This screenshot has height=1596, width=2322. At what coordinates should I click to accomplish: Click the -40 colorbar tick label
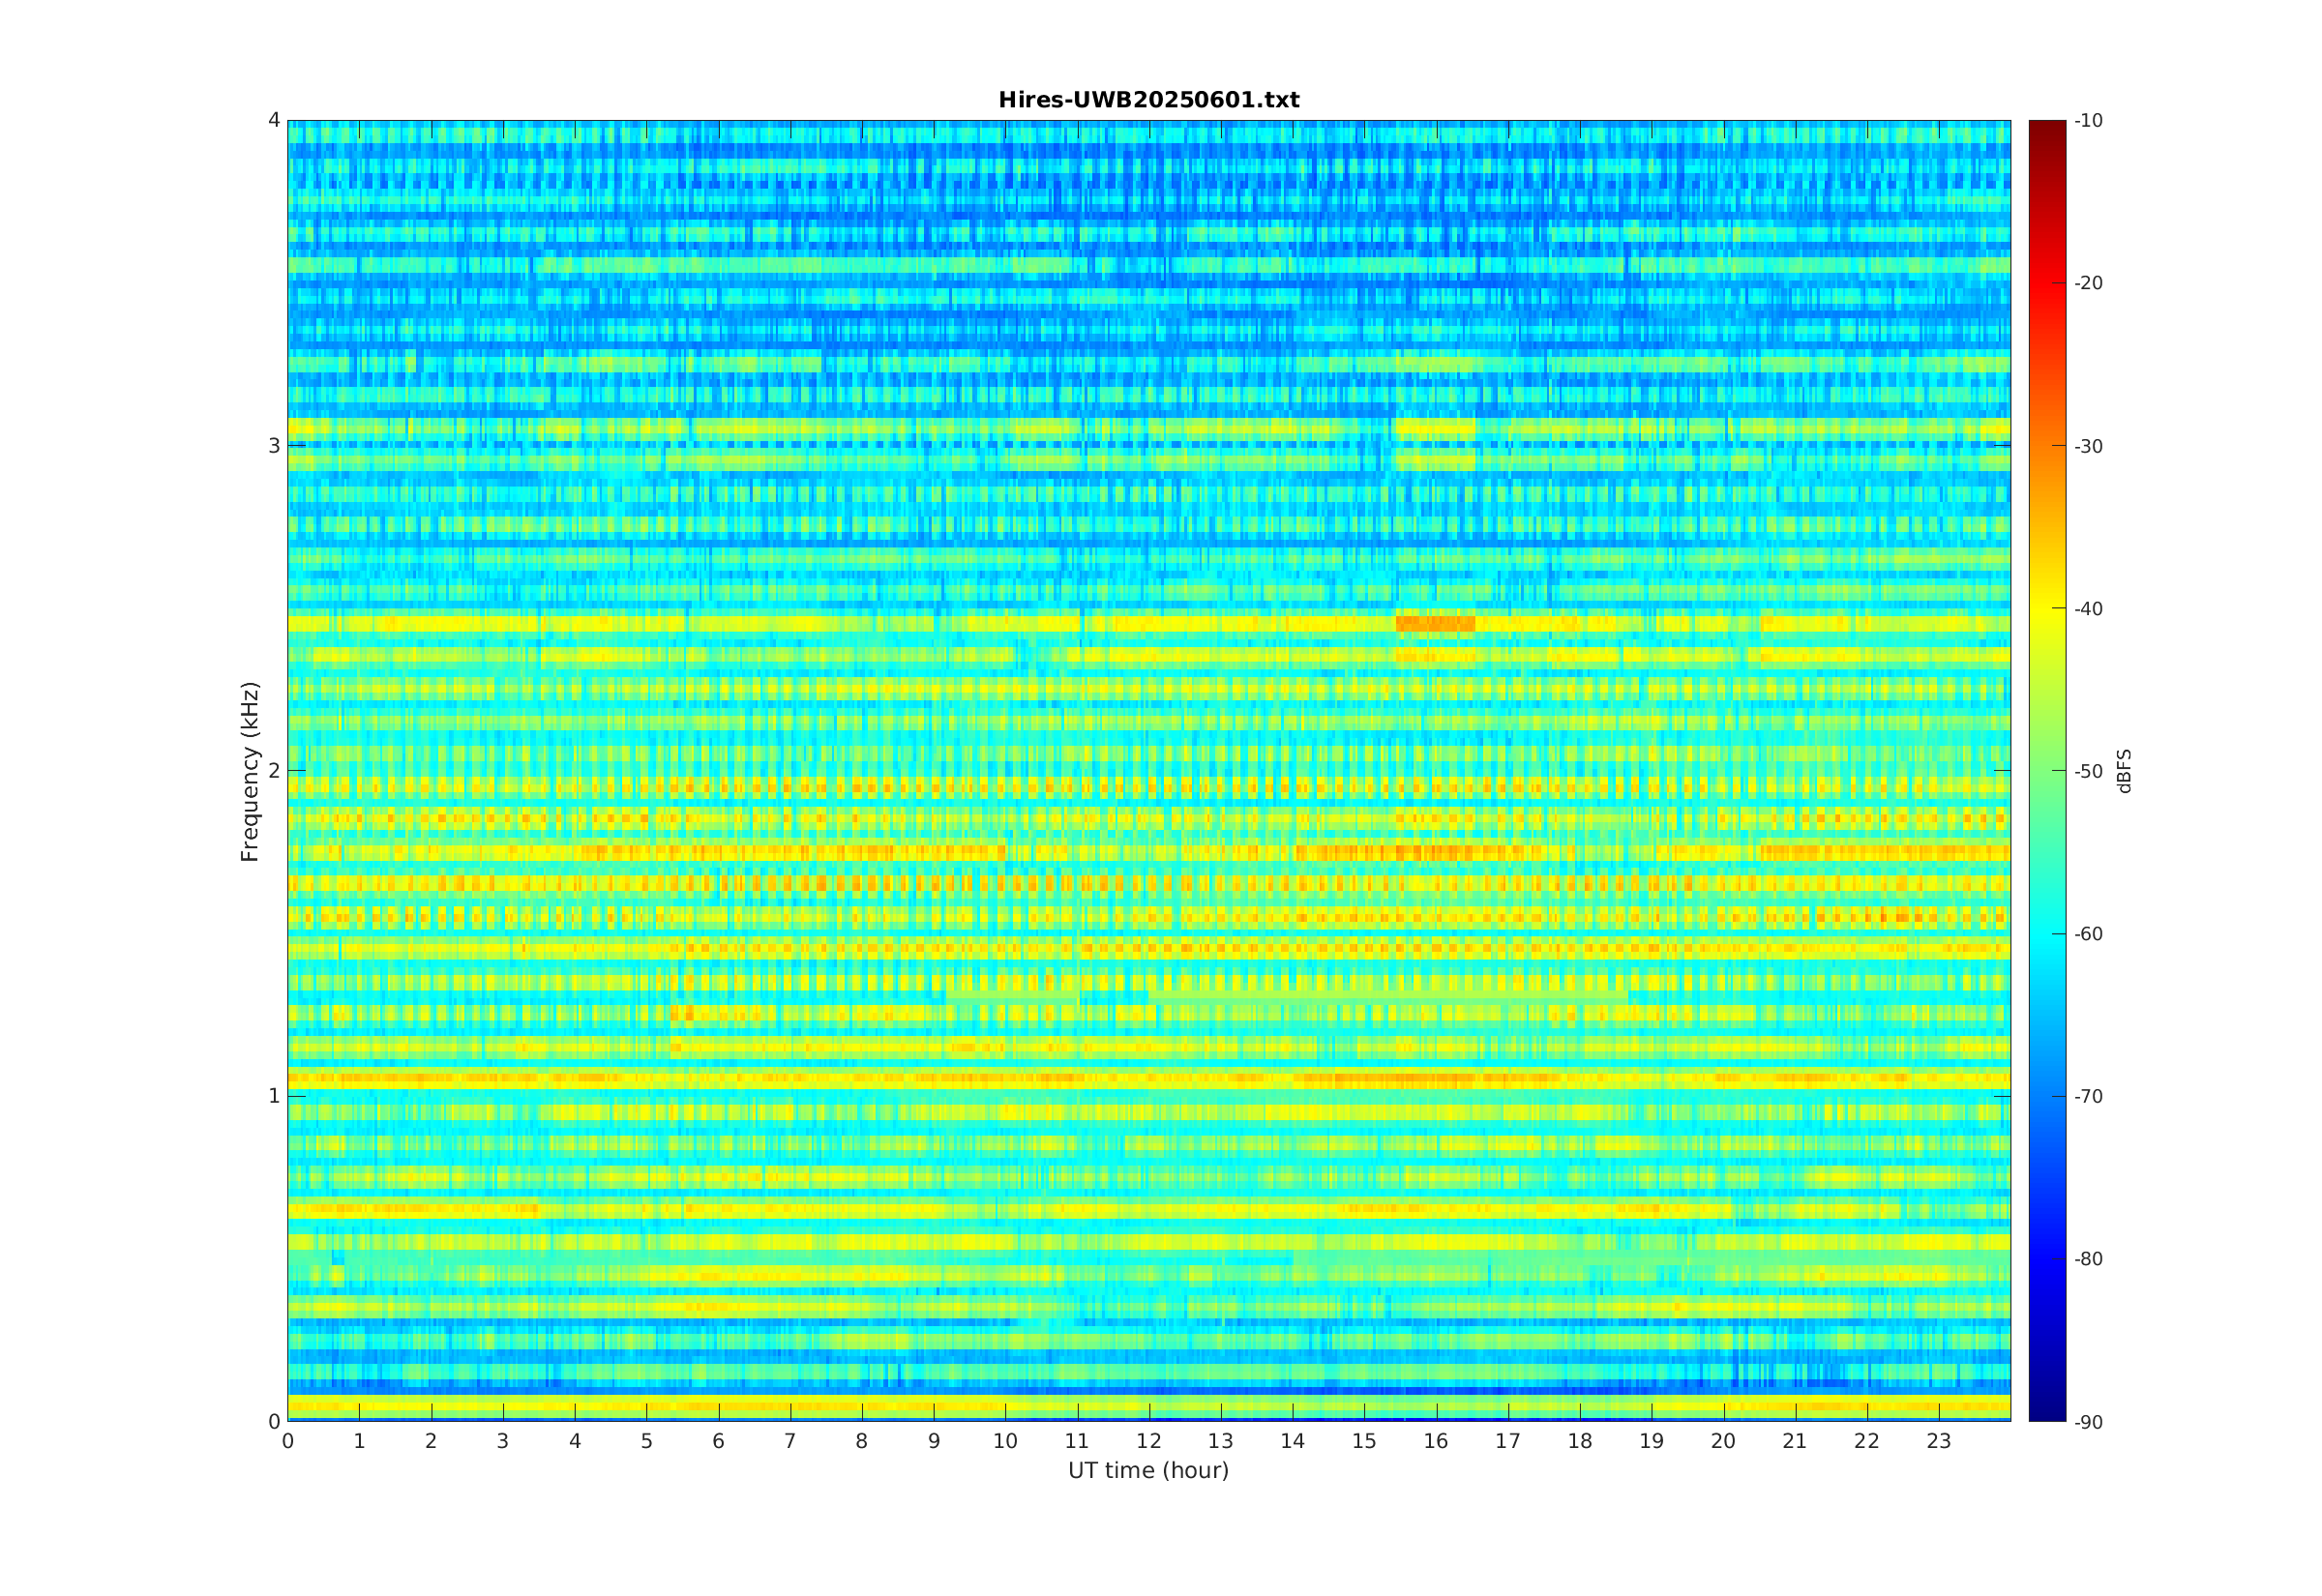point(2088,609)
